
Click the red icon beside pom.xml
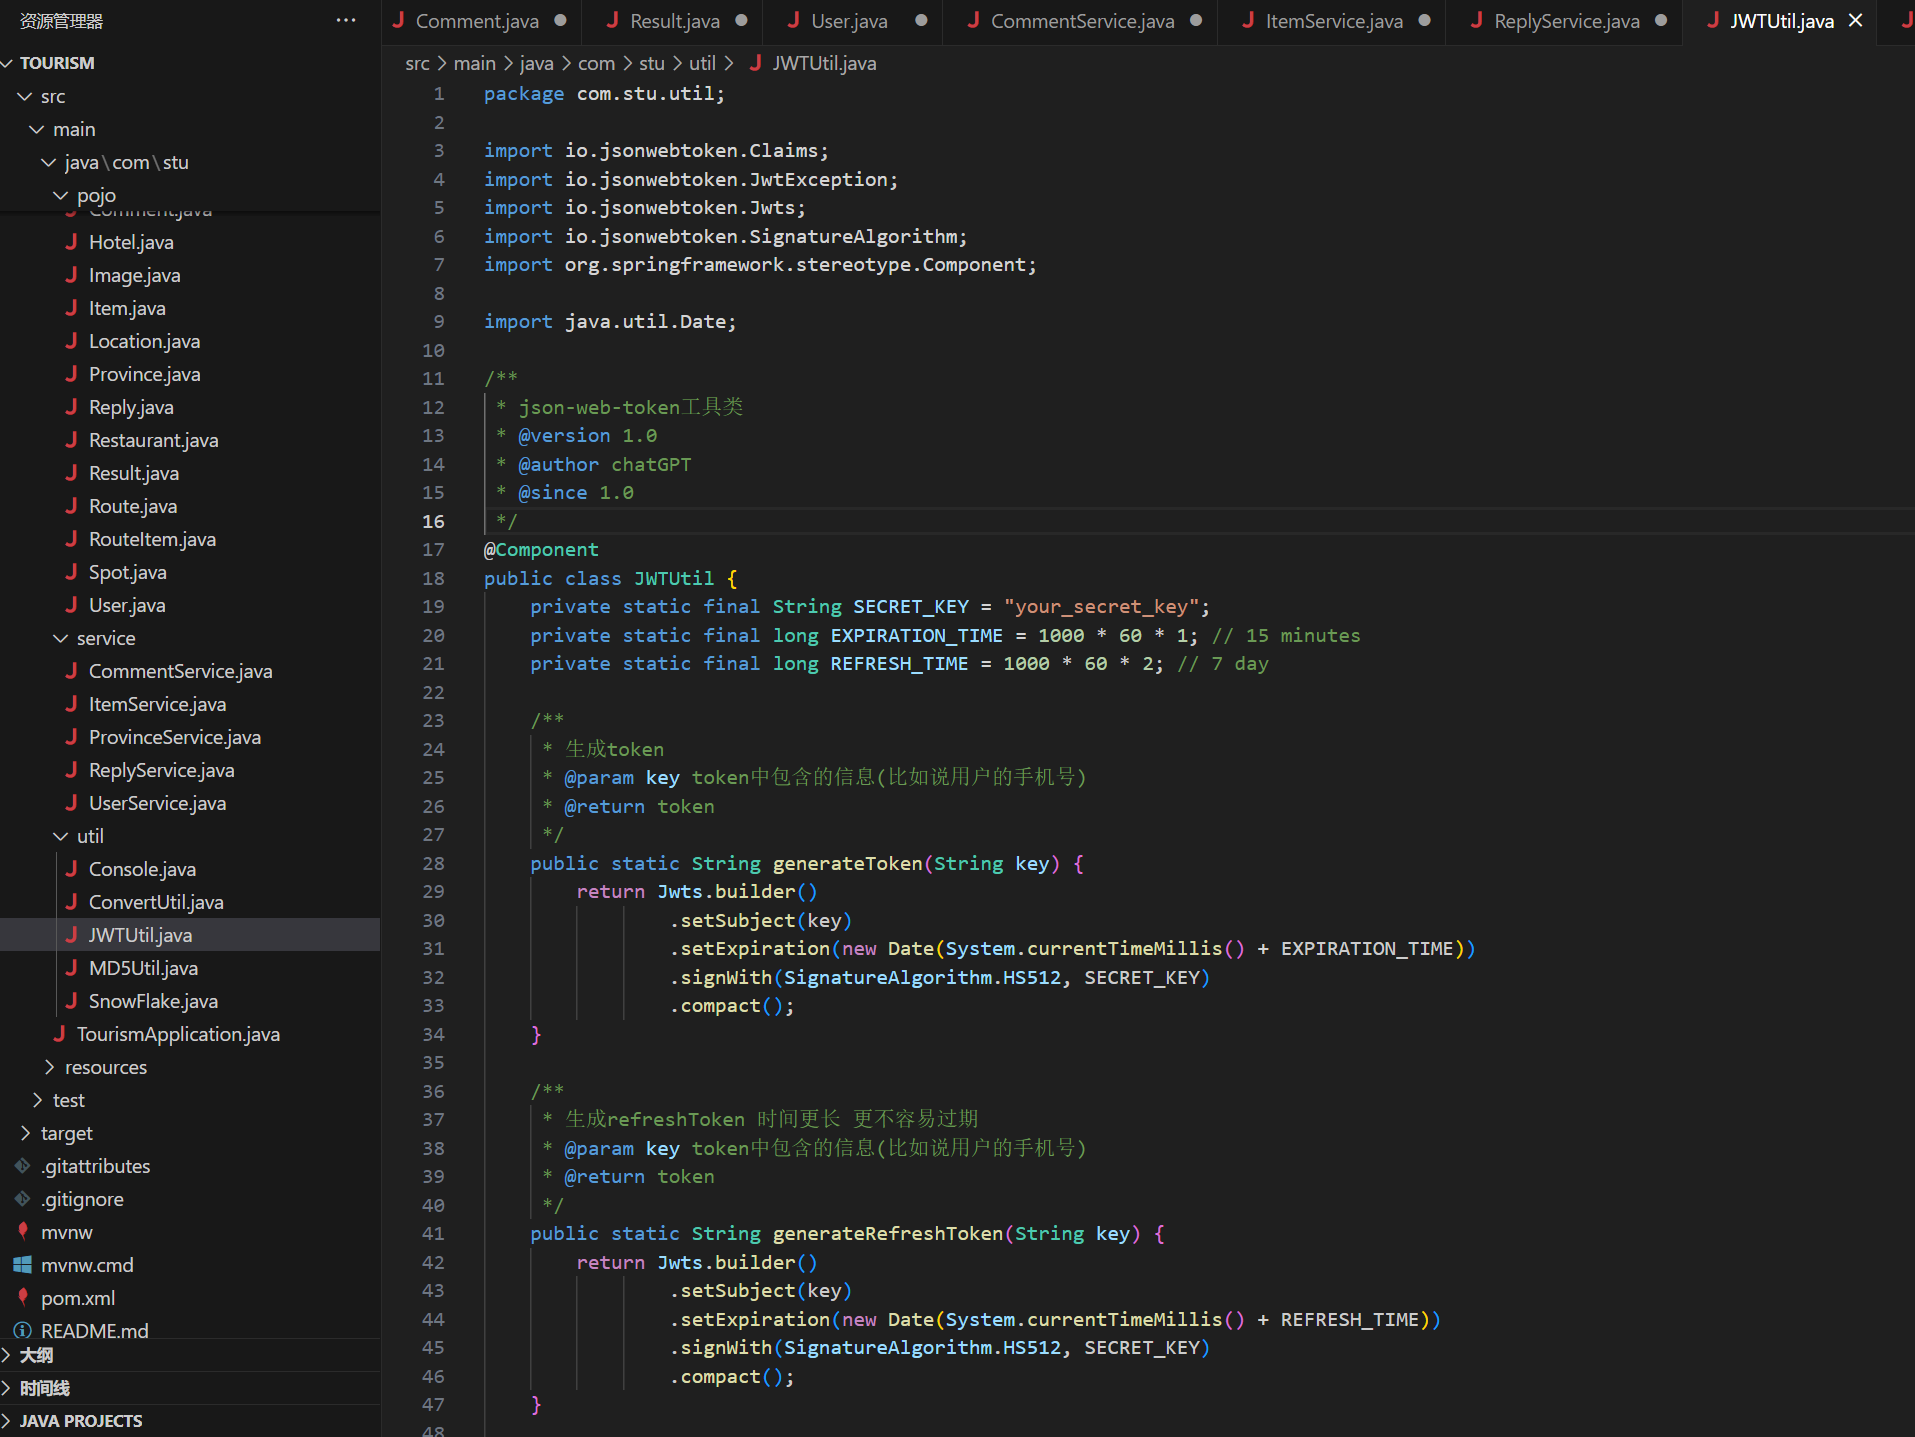click(22, 1298)
